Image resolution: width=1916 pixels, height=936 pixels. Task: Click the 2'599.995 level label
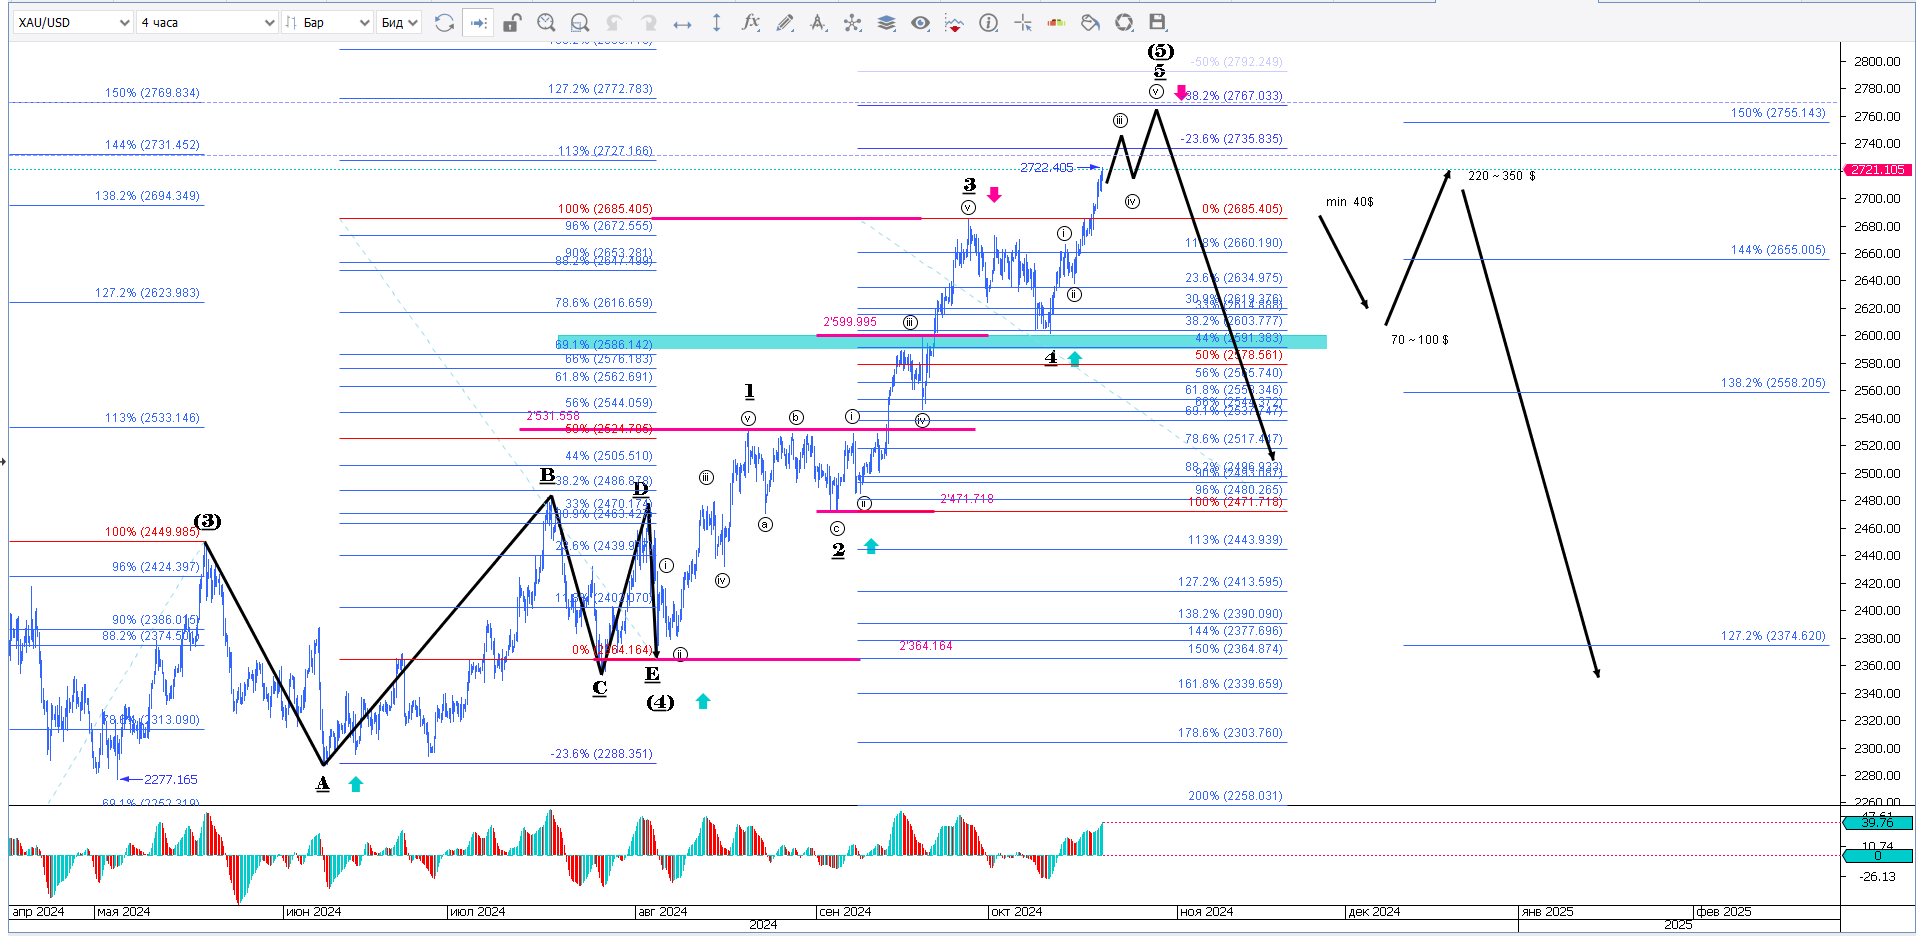coord(850,322)
